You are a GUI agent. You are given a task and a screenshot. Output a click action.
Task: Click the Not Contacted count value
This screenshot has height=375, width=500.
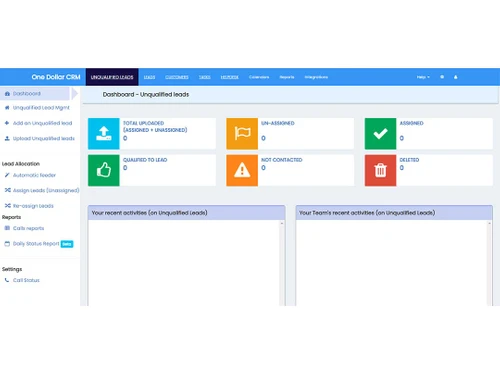pyautogui.click(x=263, y=168)
